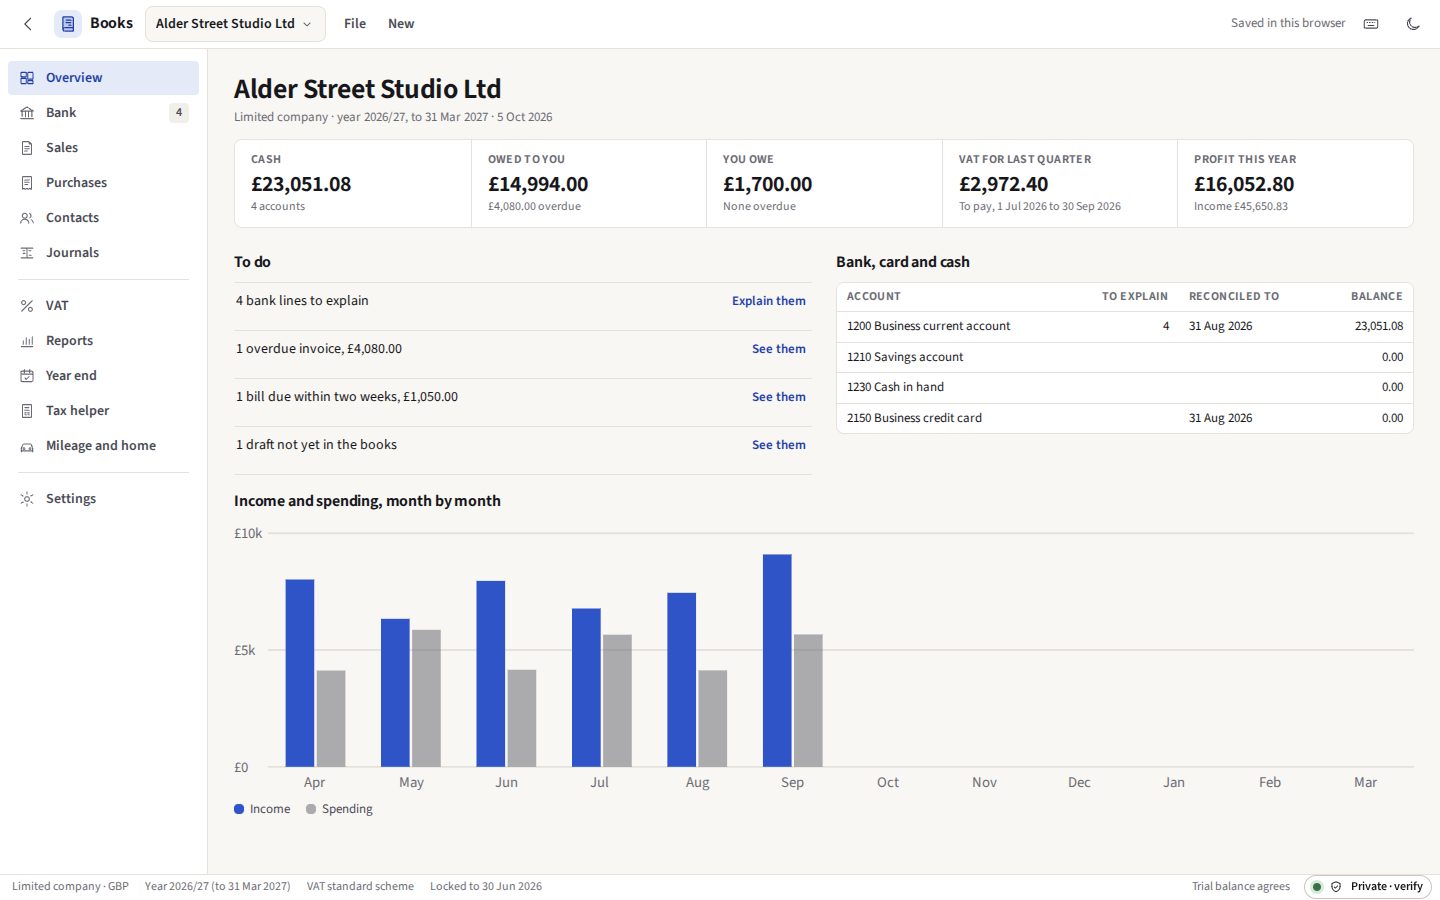Click See them for overdue invoice

coord(779,349)
